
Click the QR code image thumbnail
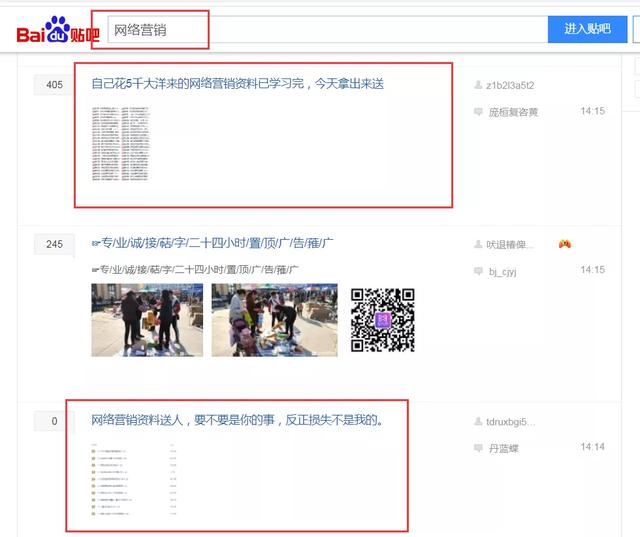[382, 320]
